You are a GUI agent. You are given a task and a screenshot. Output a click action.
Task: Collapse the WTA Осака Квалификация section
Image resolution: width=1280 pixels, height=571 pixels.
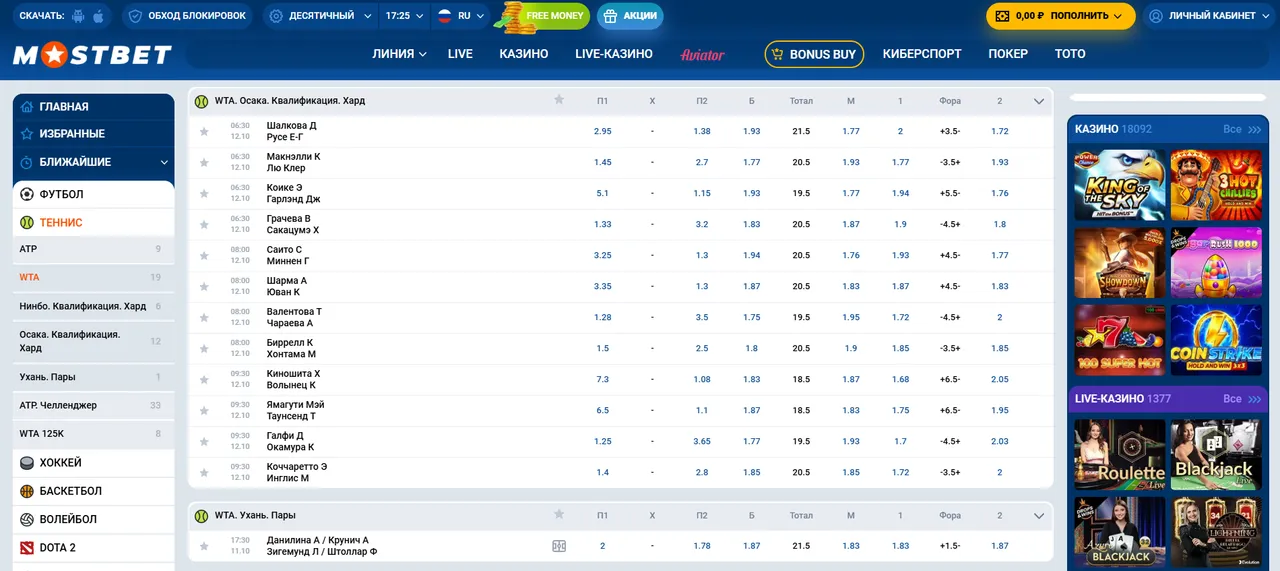[x=1039, y=101]
